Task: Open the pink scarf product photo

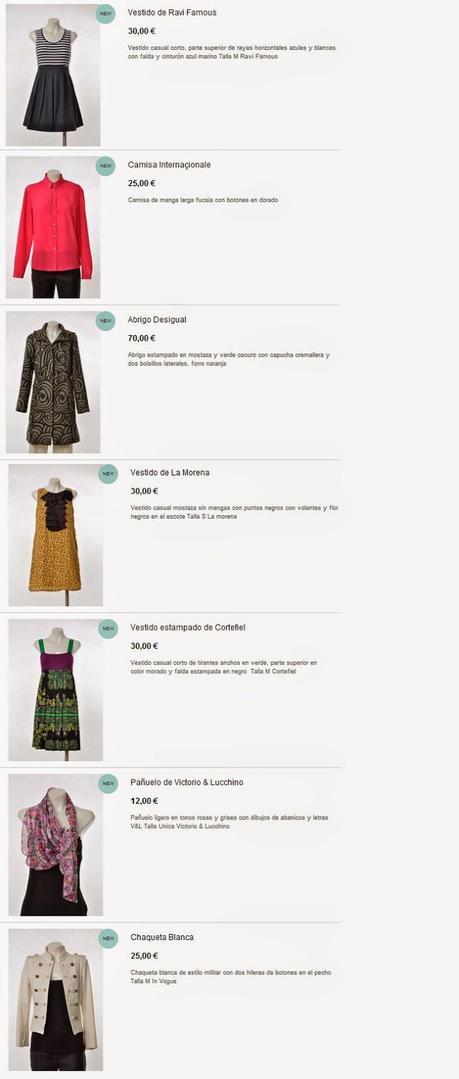Action: 56,844
